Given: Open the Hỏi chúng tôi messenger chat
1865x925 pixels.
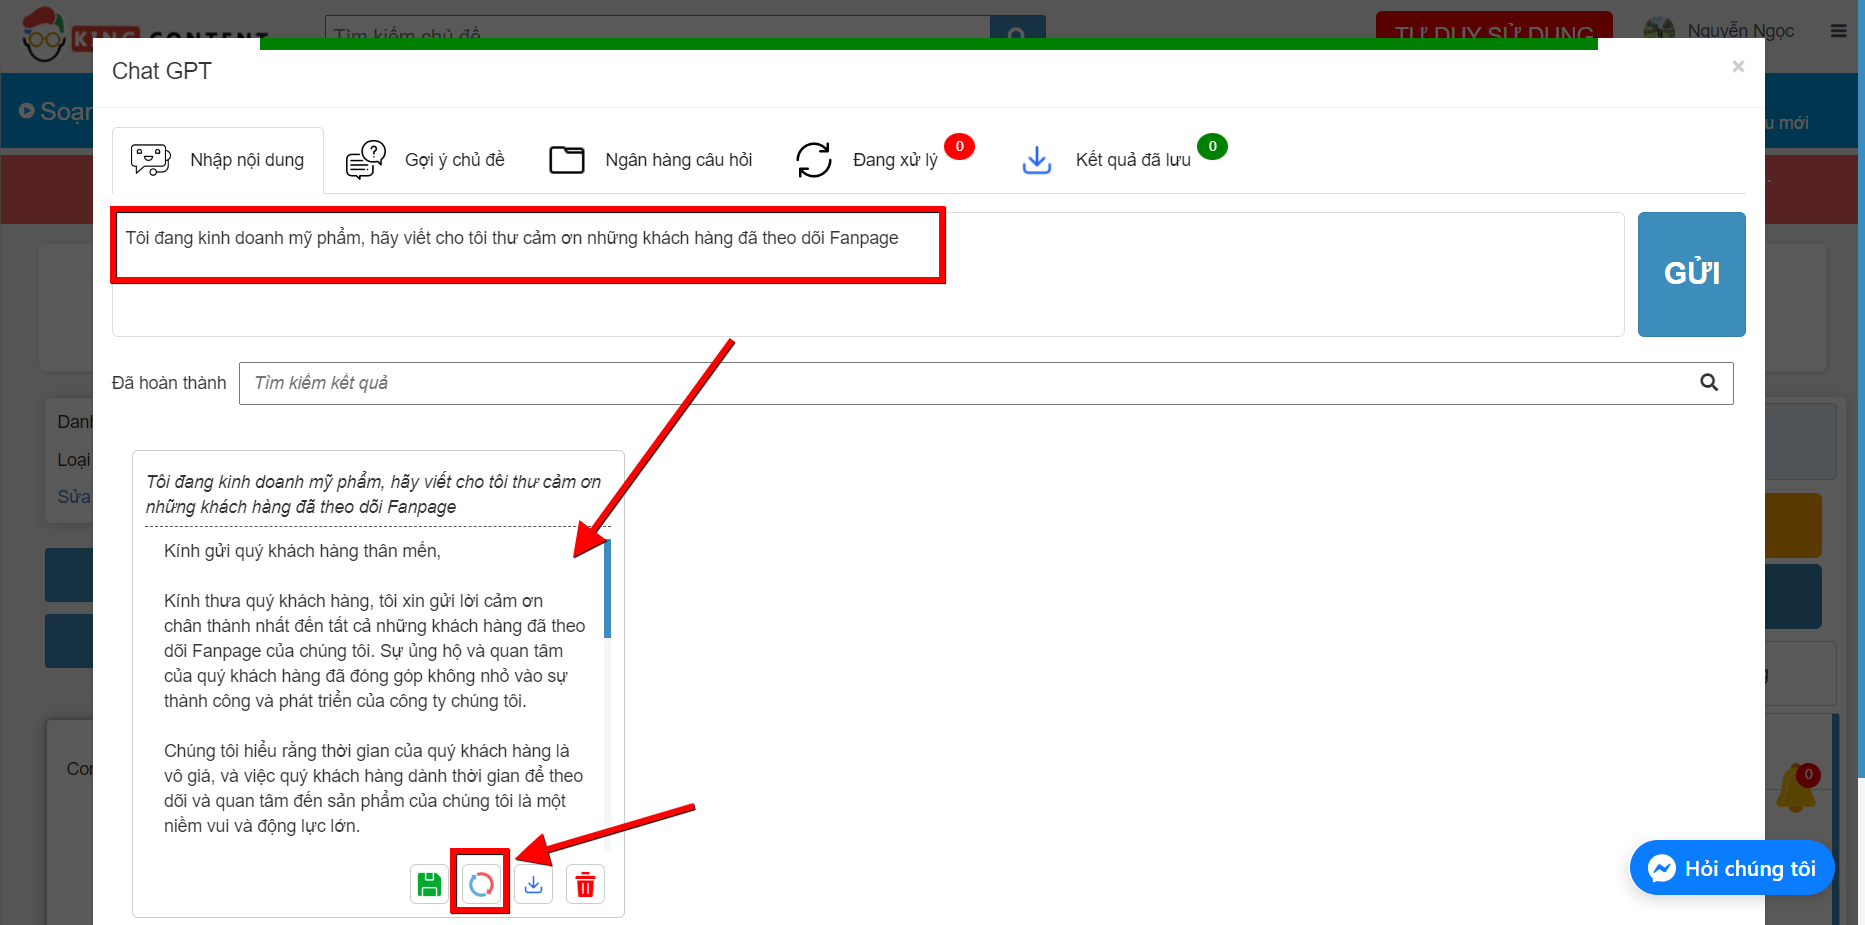Looking at the screenshot, I should coord(1732,868).
